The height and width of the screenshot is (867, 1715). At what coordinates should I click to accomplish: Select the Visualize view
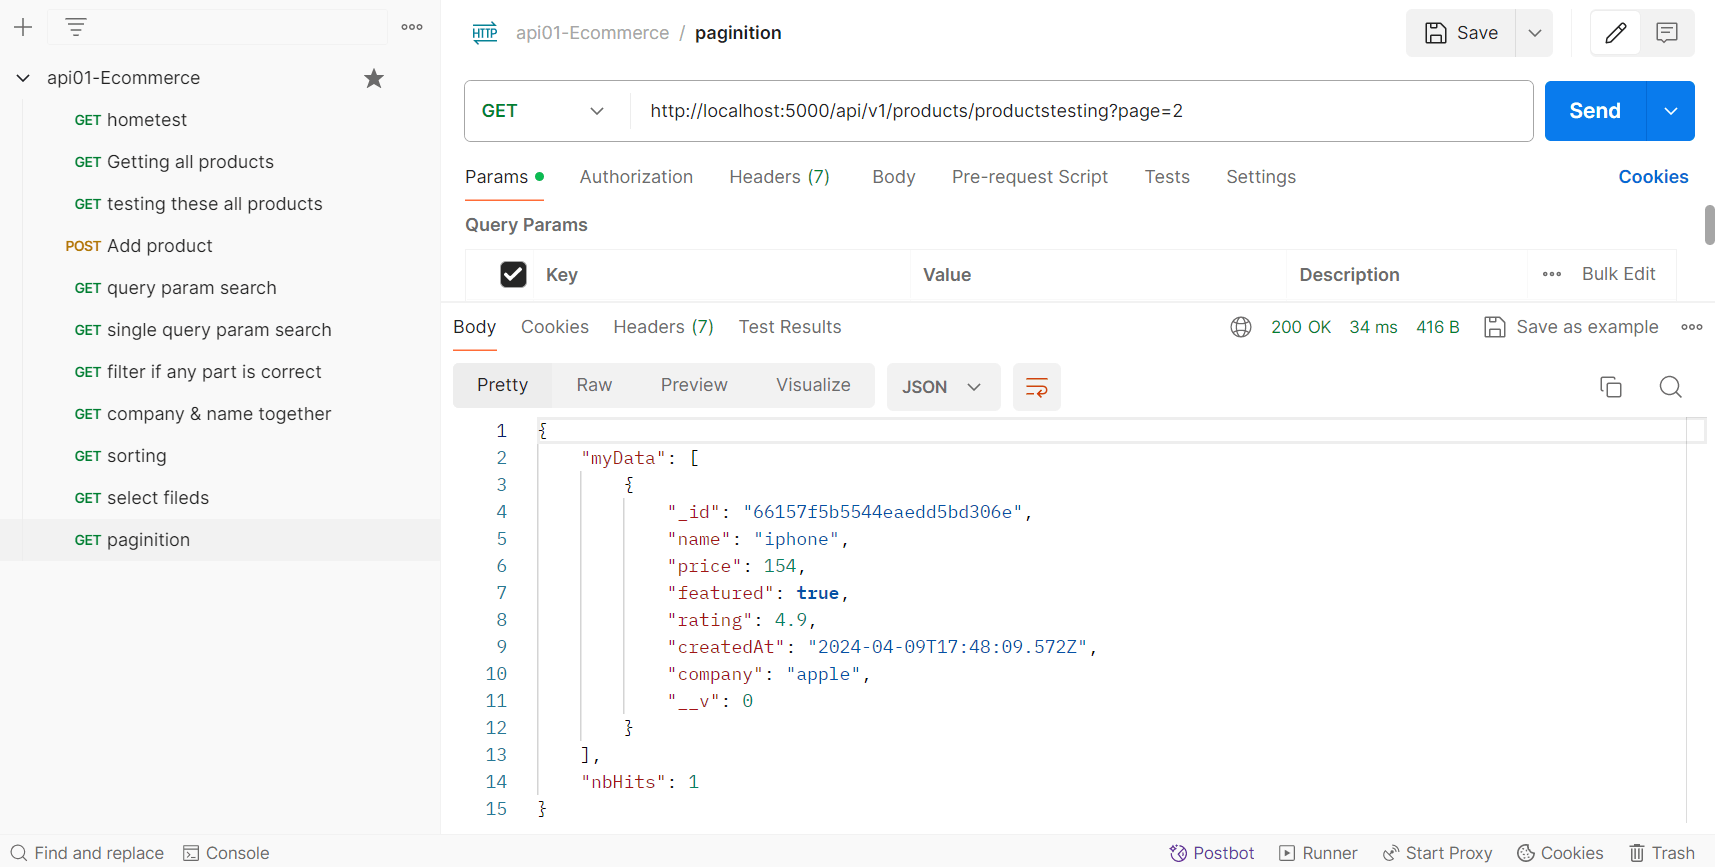[813, 385]
